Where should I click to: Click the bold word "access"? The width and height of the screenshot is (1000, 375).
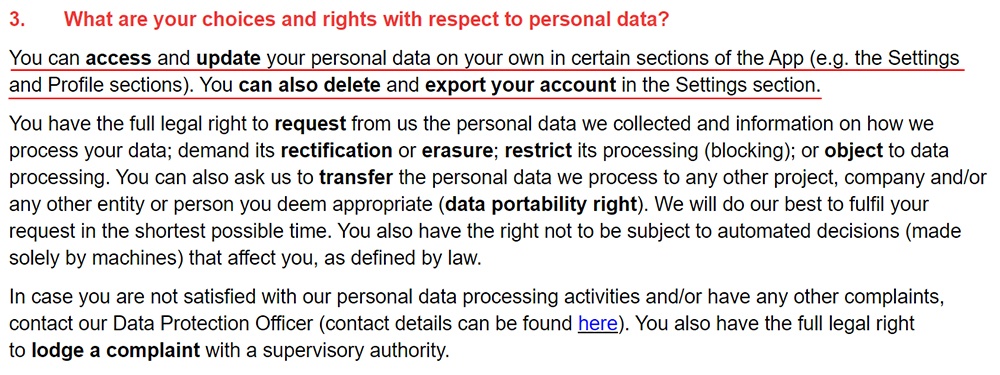coord(119,59)
